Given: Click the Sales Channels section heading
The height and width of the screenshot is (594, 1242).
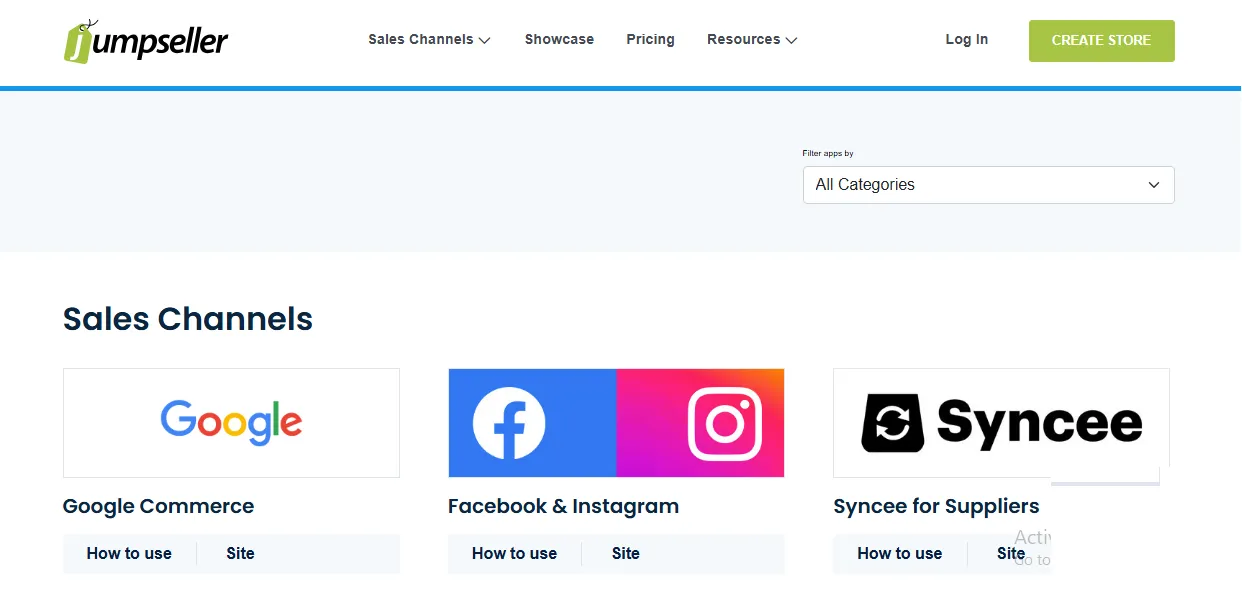Looking at the screenshot, I should 188,319.
